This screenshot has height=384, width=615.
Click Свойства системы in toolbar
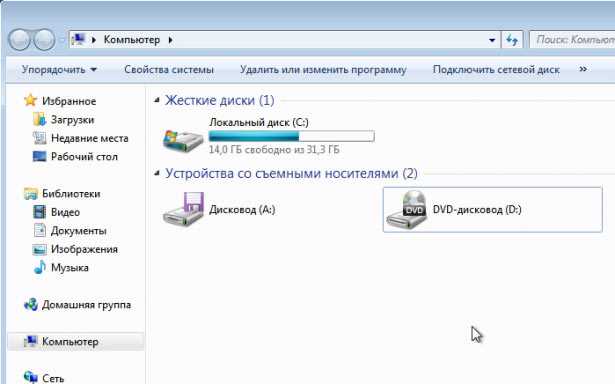[169, 70]
